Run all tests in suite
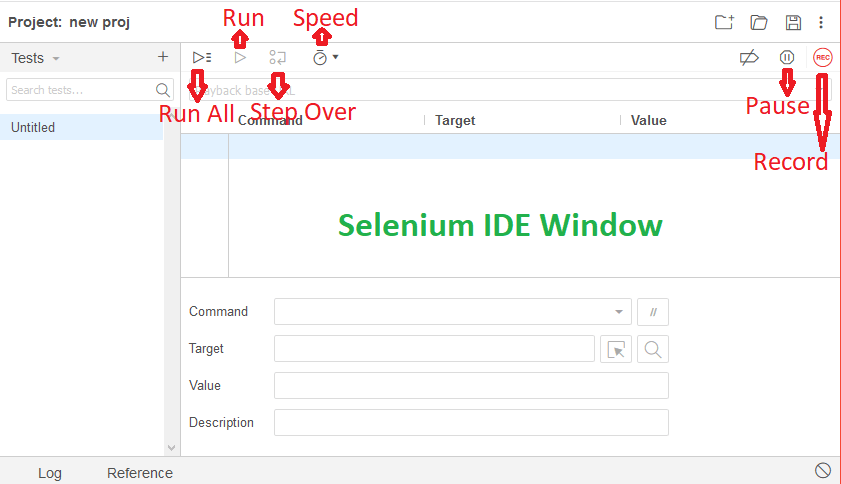Screen dimensions: 841x484 (x=202, y=57)
